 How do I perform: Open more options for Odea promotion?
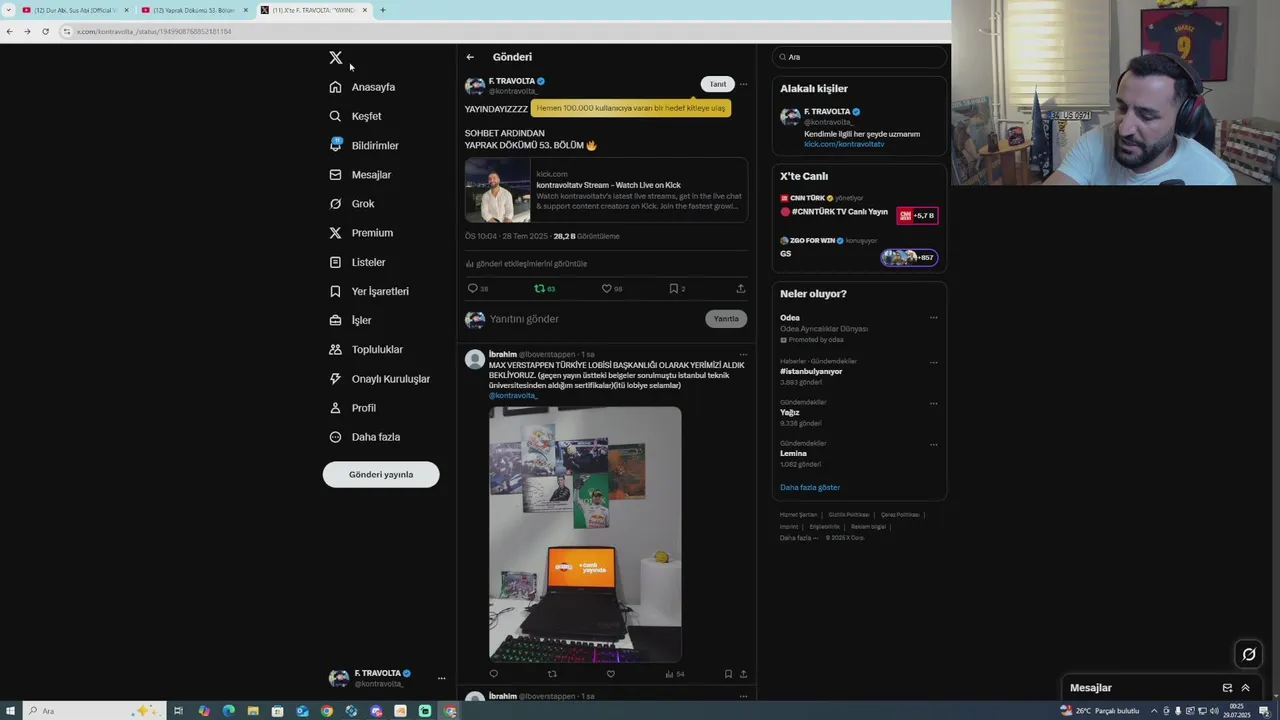click(x=934, y=318)
